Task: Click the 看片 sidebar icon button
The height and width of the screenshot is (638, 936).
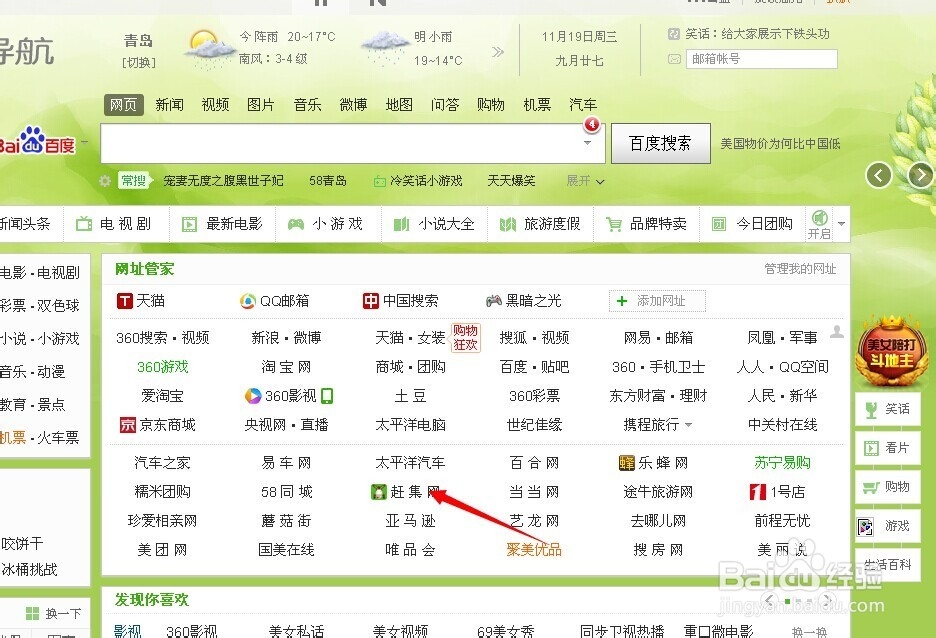Action: click(887, 448)
